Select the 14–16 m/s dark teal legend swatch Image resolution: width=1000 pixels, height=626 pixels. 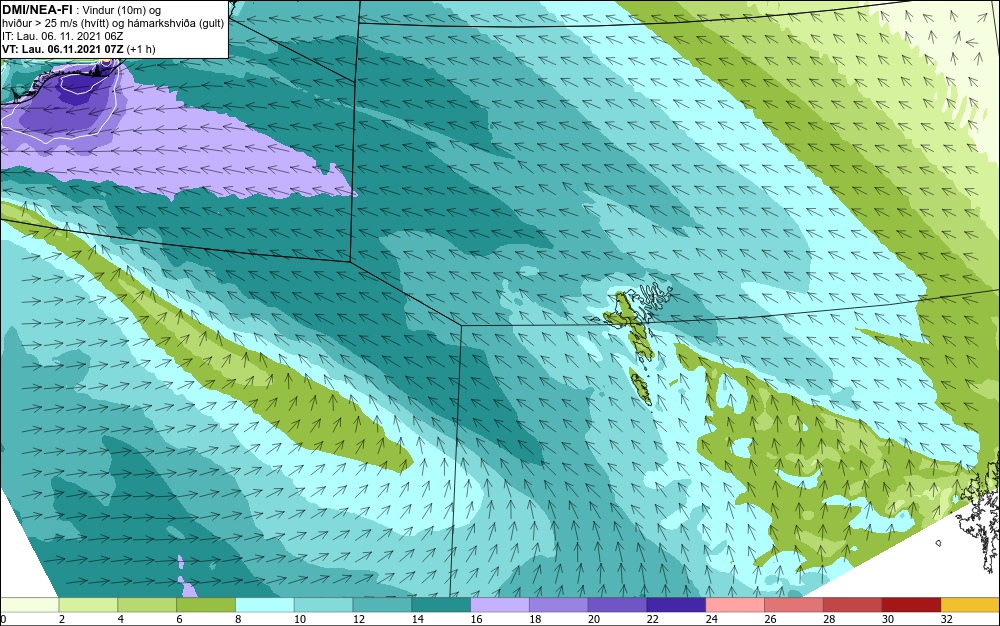pyautogui.click(x=441, y=605)
